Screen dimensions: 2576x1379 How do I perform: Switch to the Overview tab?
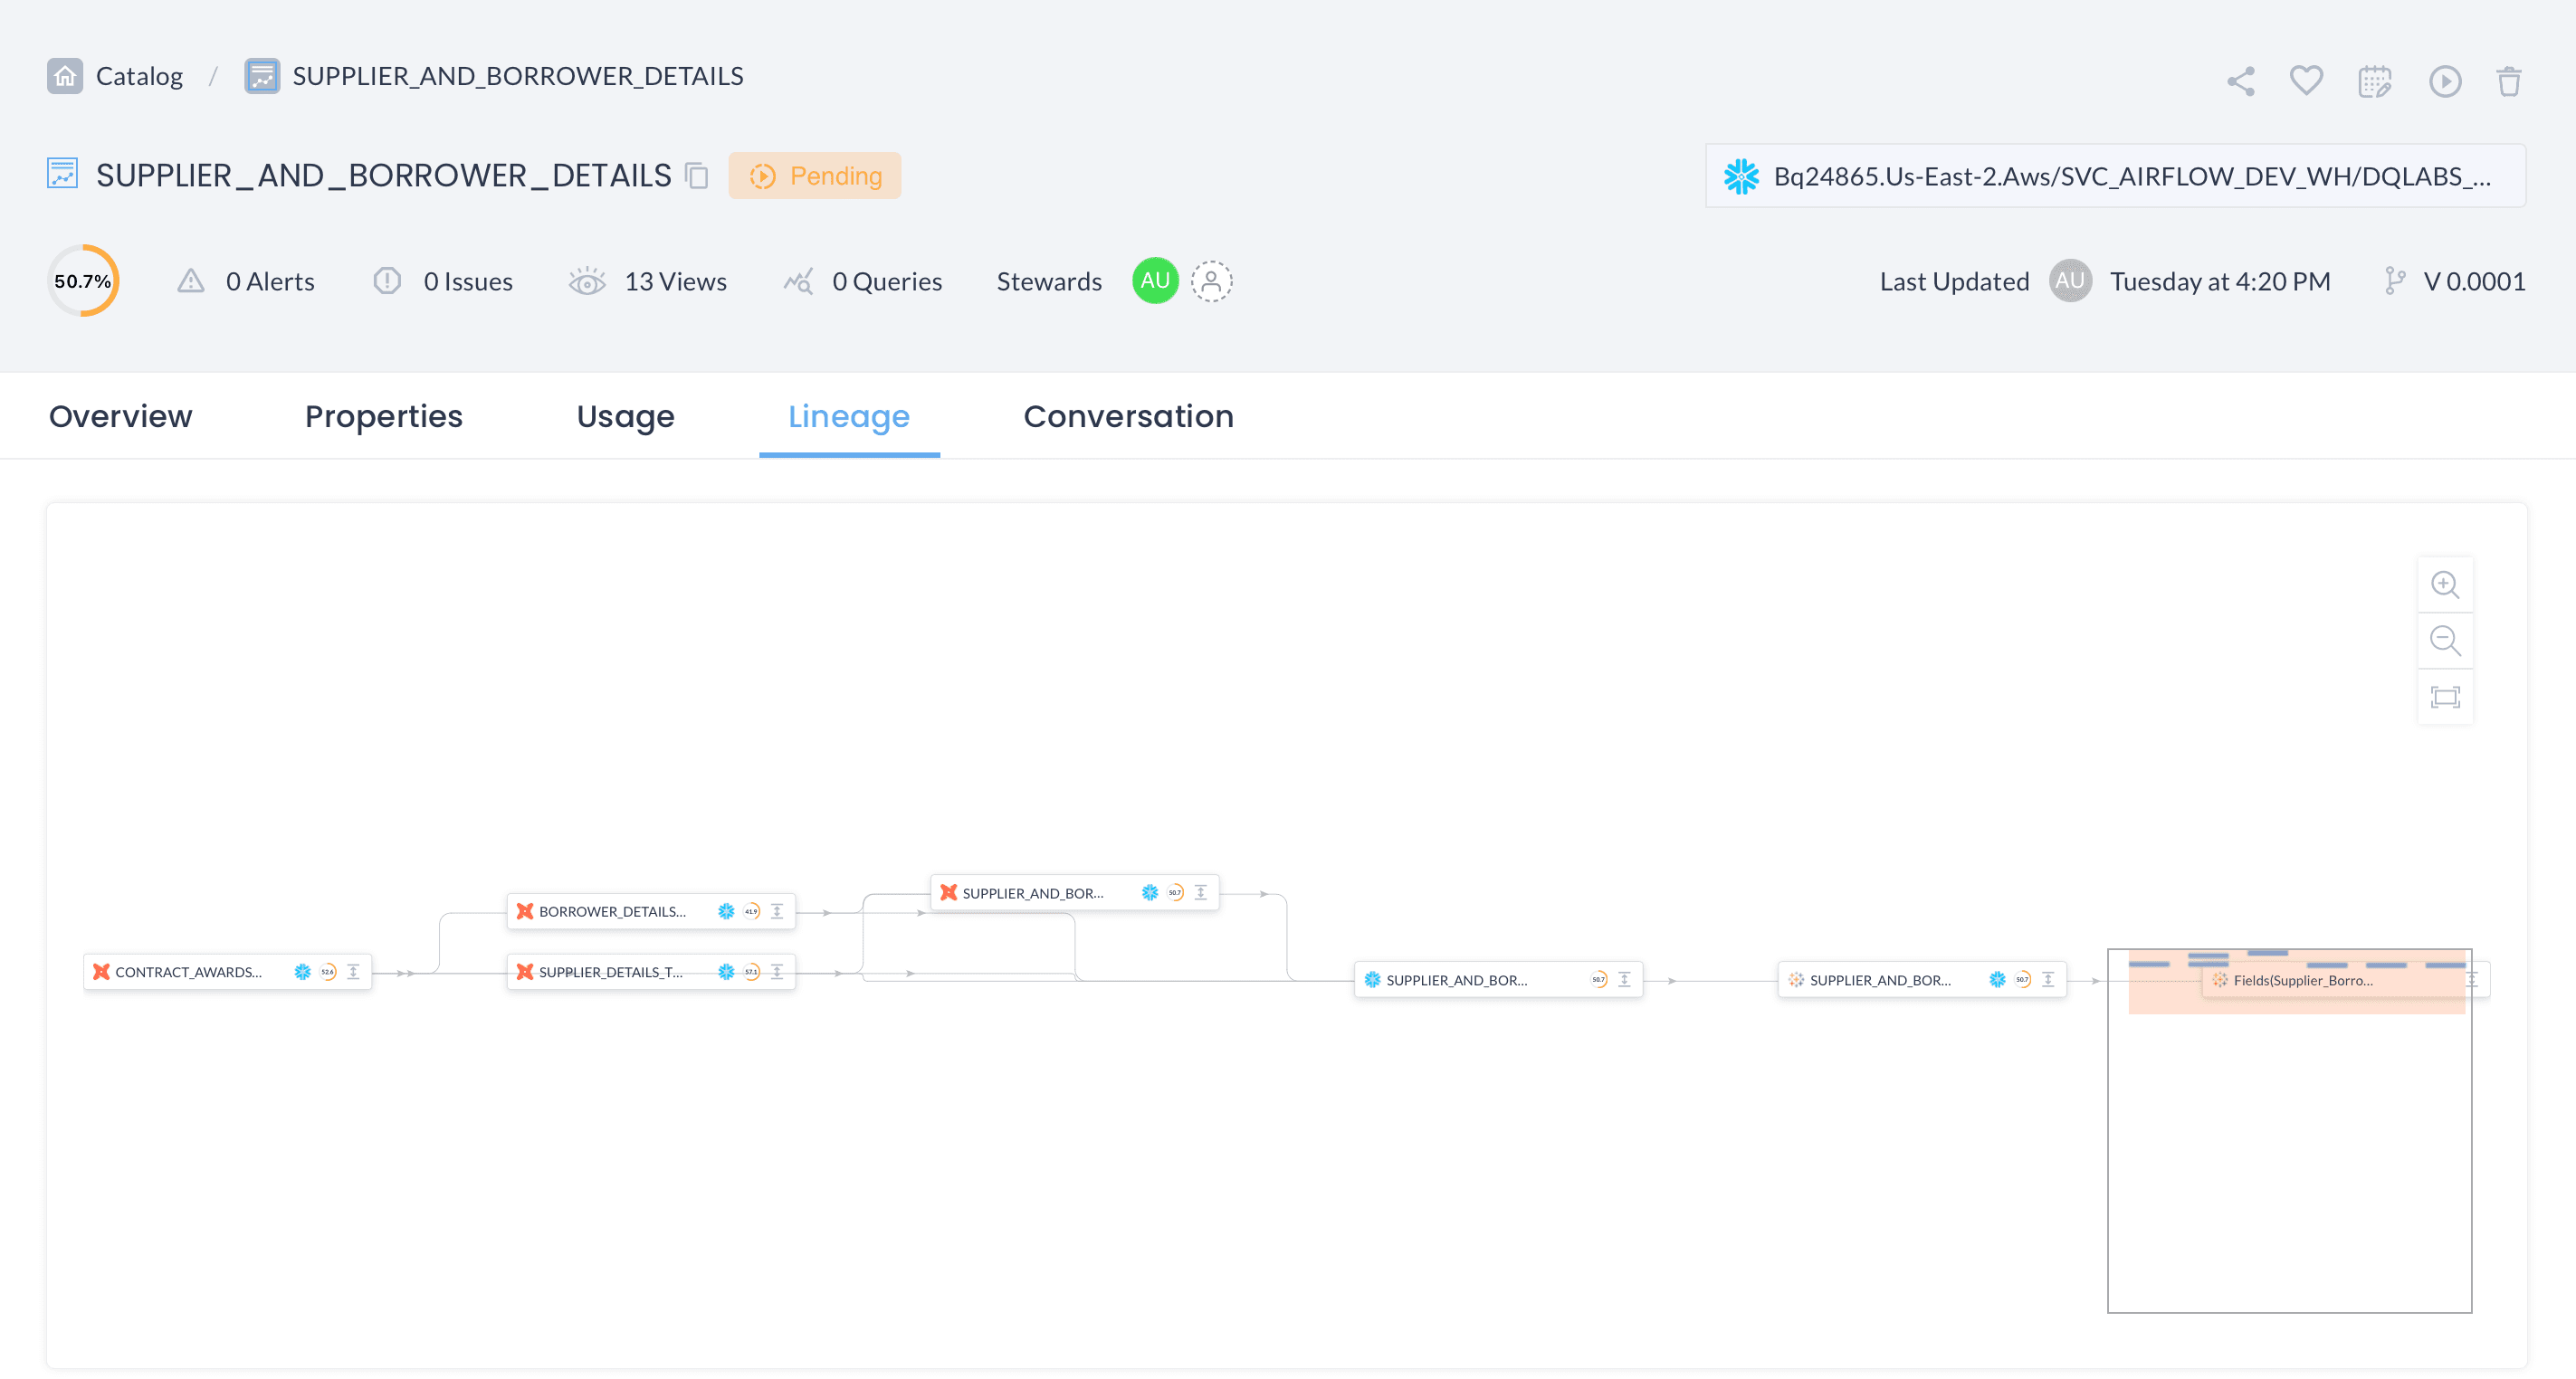[120, 416]
